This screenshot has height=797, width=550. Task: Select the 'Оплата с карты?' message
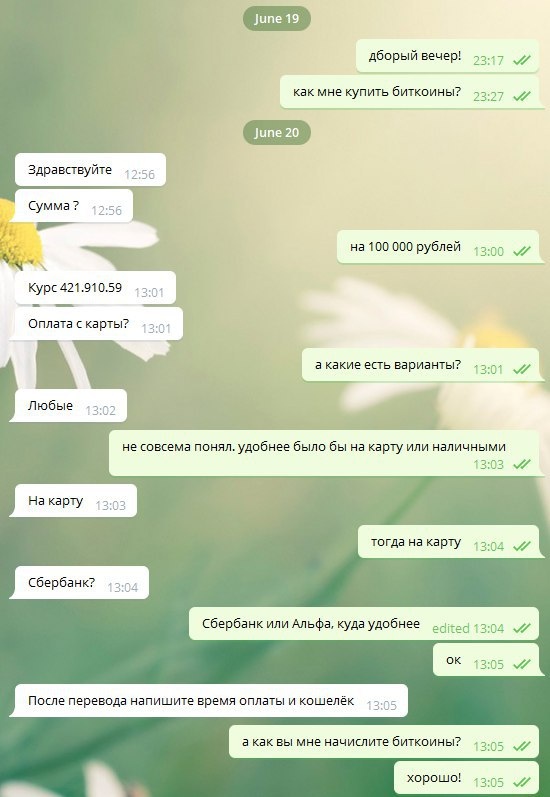coord(97,324)
